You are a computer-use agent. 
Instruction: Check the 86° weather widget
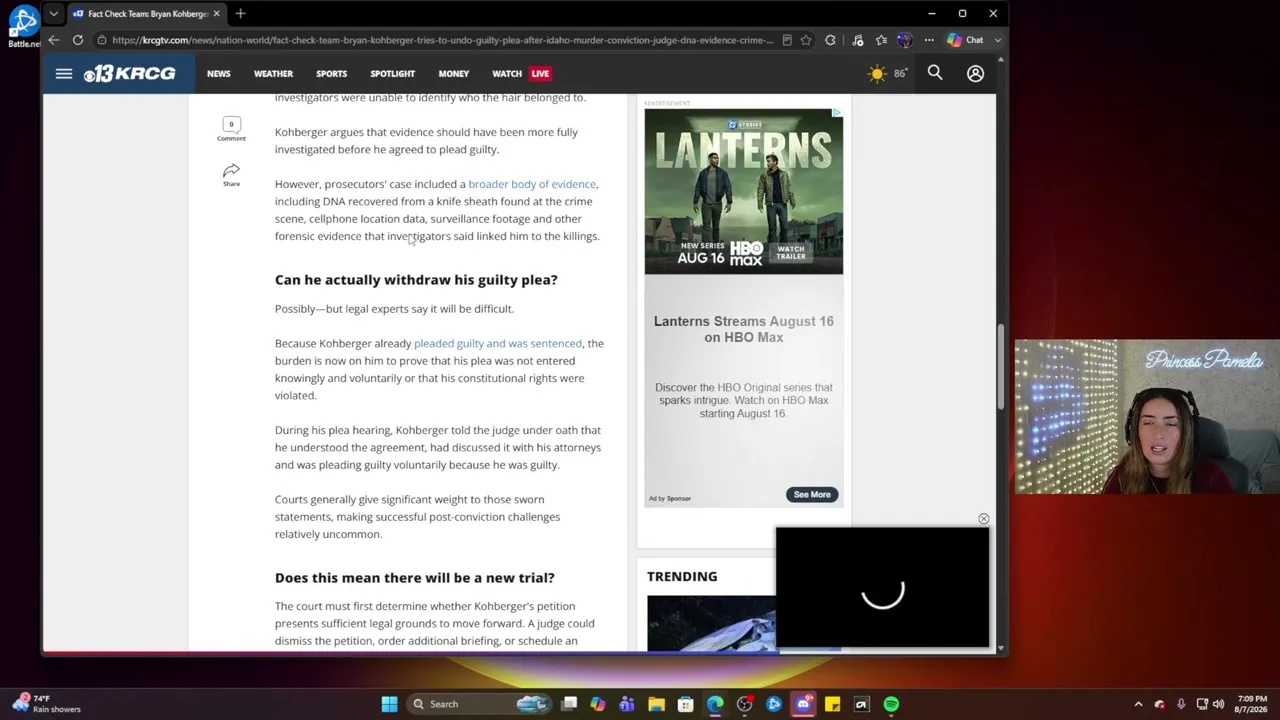point(887,73)
